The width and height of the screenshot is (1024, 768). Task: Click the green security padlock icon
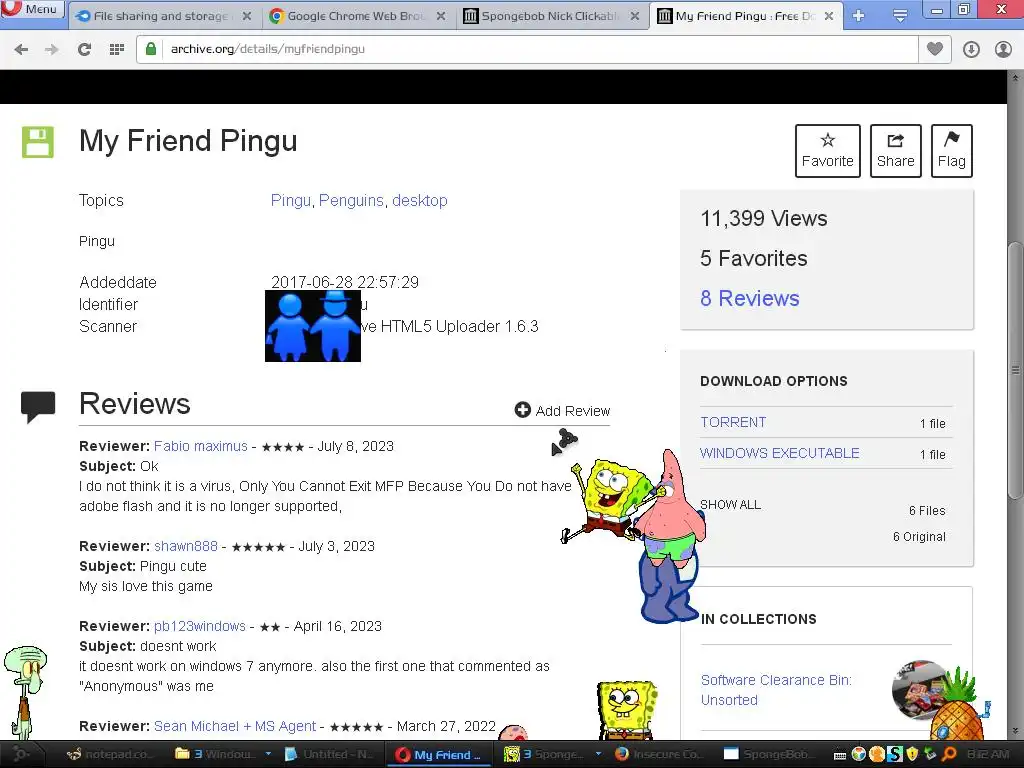tap(151, 49)
